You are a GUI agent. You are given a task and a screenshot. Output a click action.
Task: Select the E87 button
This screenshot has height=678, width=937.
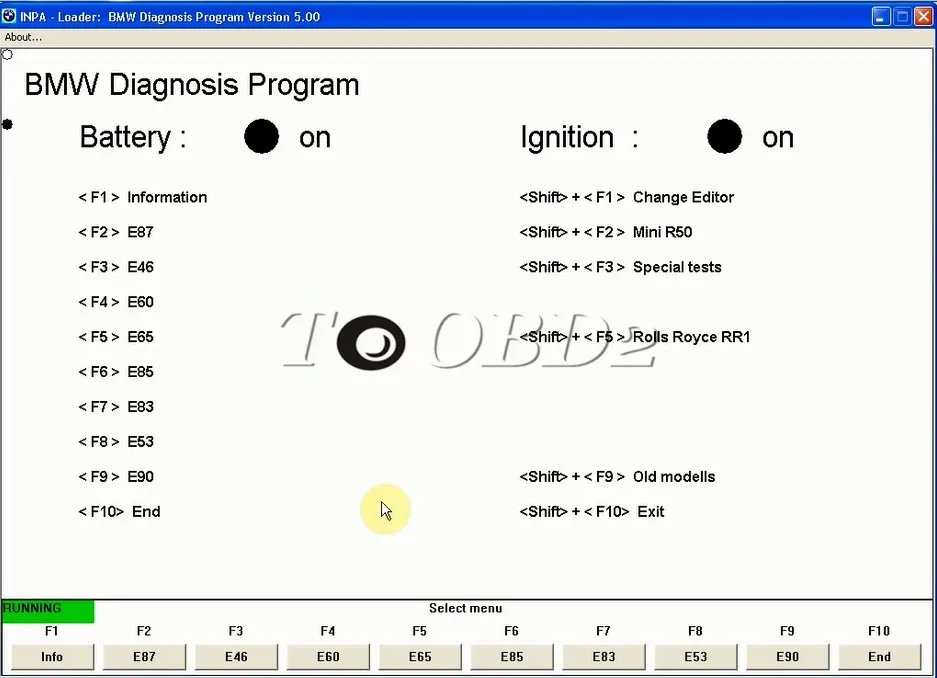[x=144, y=656]
